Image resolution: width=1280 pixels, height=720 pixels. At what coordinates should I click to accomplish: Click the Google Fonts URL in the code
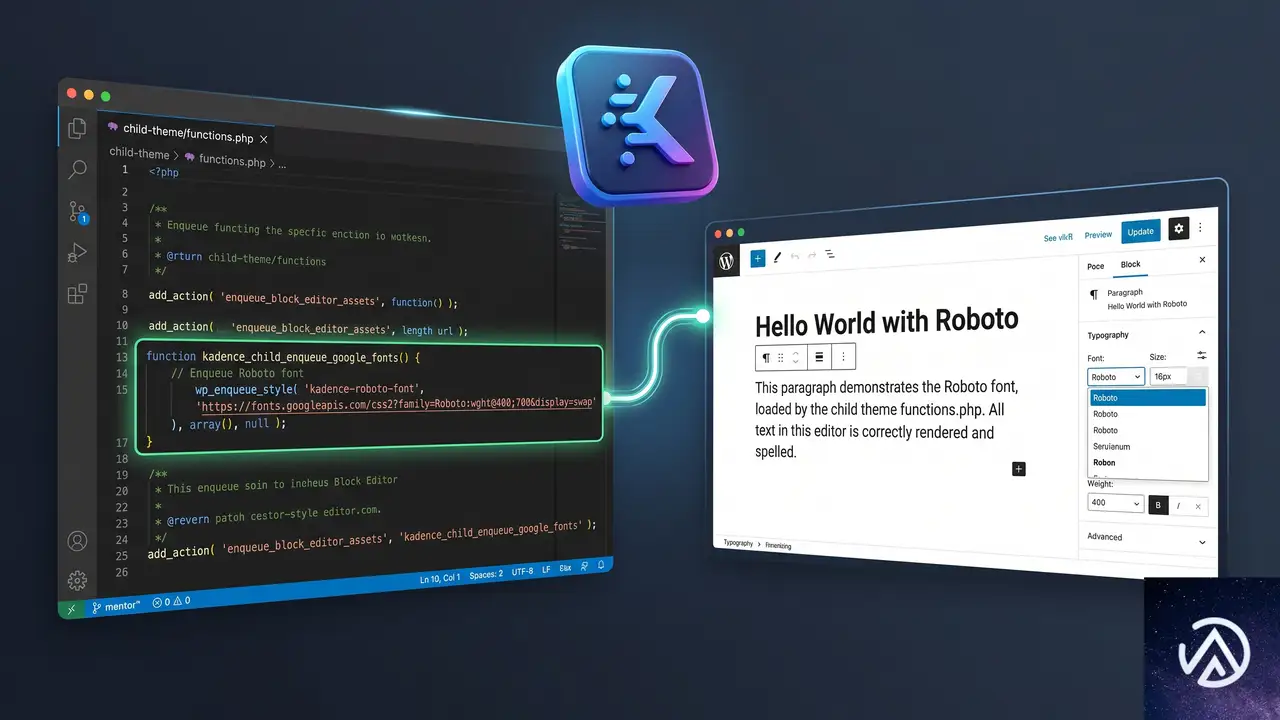click(398, 405)
